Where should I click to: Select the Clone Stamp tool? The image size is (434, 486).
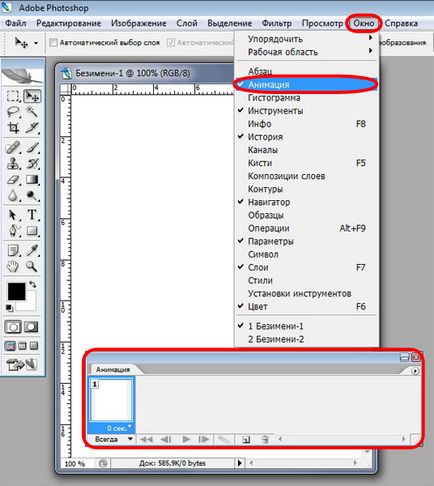pyautogui.click(x=13, y=163)
